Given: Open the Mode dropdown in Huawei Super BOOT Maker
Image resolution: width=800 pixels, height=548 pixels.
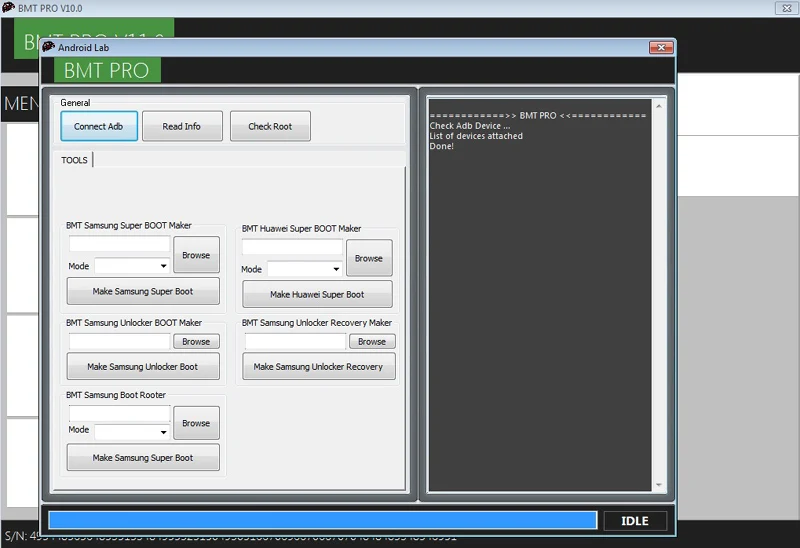Looking at the screenshot, I should coord(305,269).
